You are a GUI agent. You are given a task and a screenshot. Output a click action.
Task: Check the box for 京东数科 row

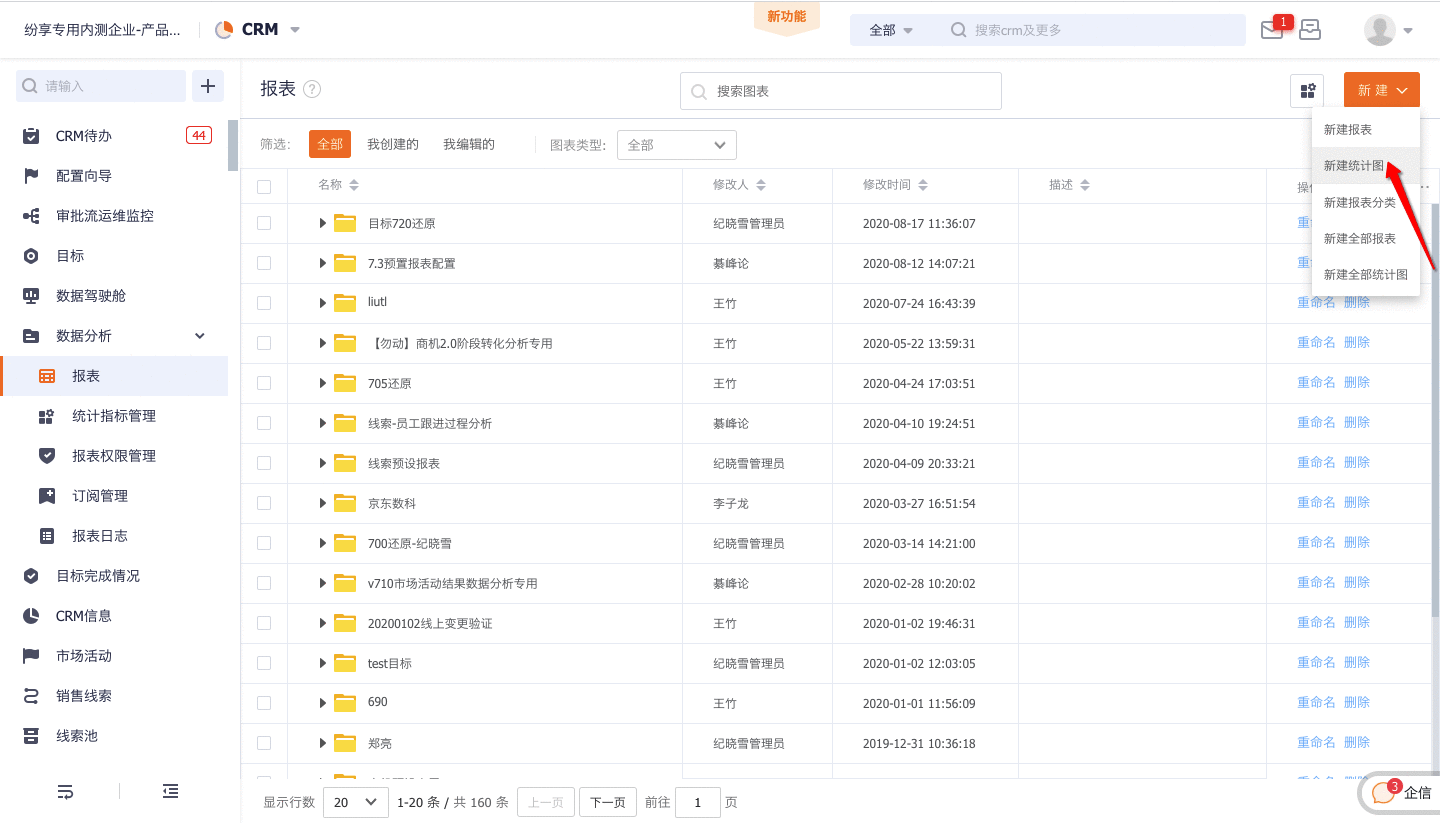click(x=264, y=503)
